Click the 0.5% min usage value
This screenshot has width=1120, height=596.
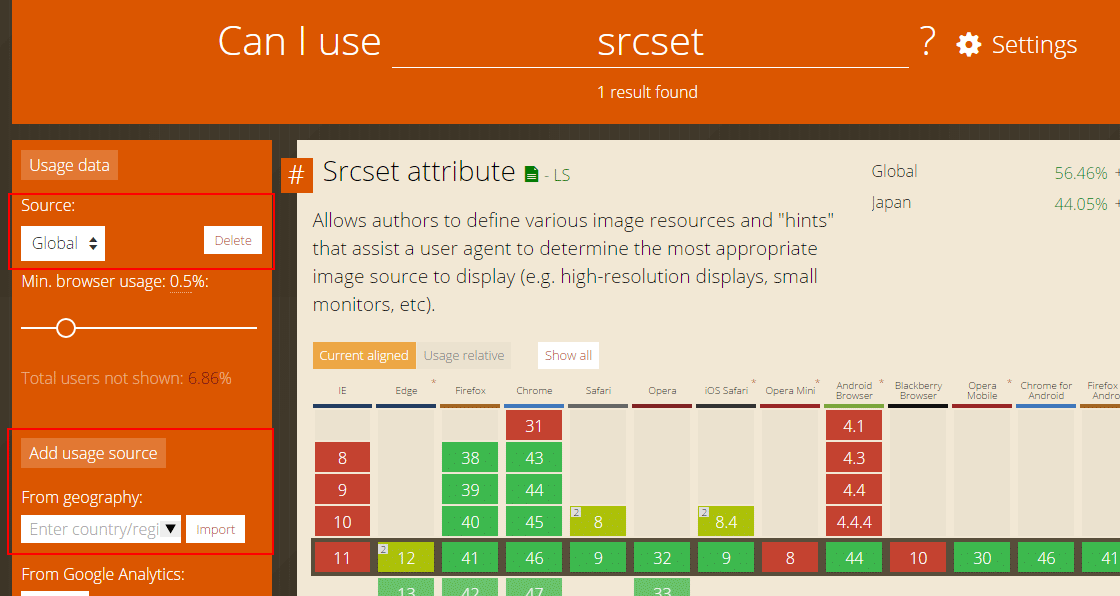pyautogui.click(x=181, y=282)
